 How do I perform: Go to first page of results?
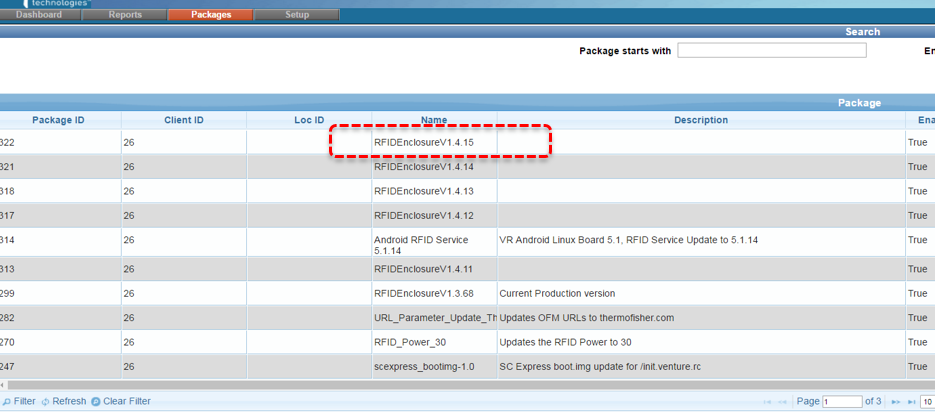click(767, 402)
